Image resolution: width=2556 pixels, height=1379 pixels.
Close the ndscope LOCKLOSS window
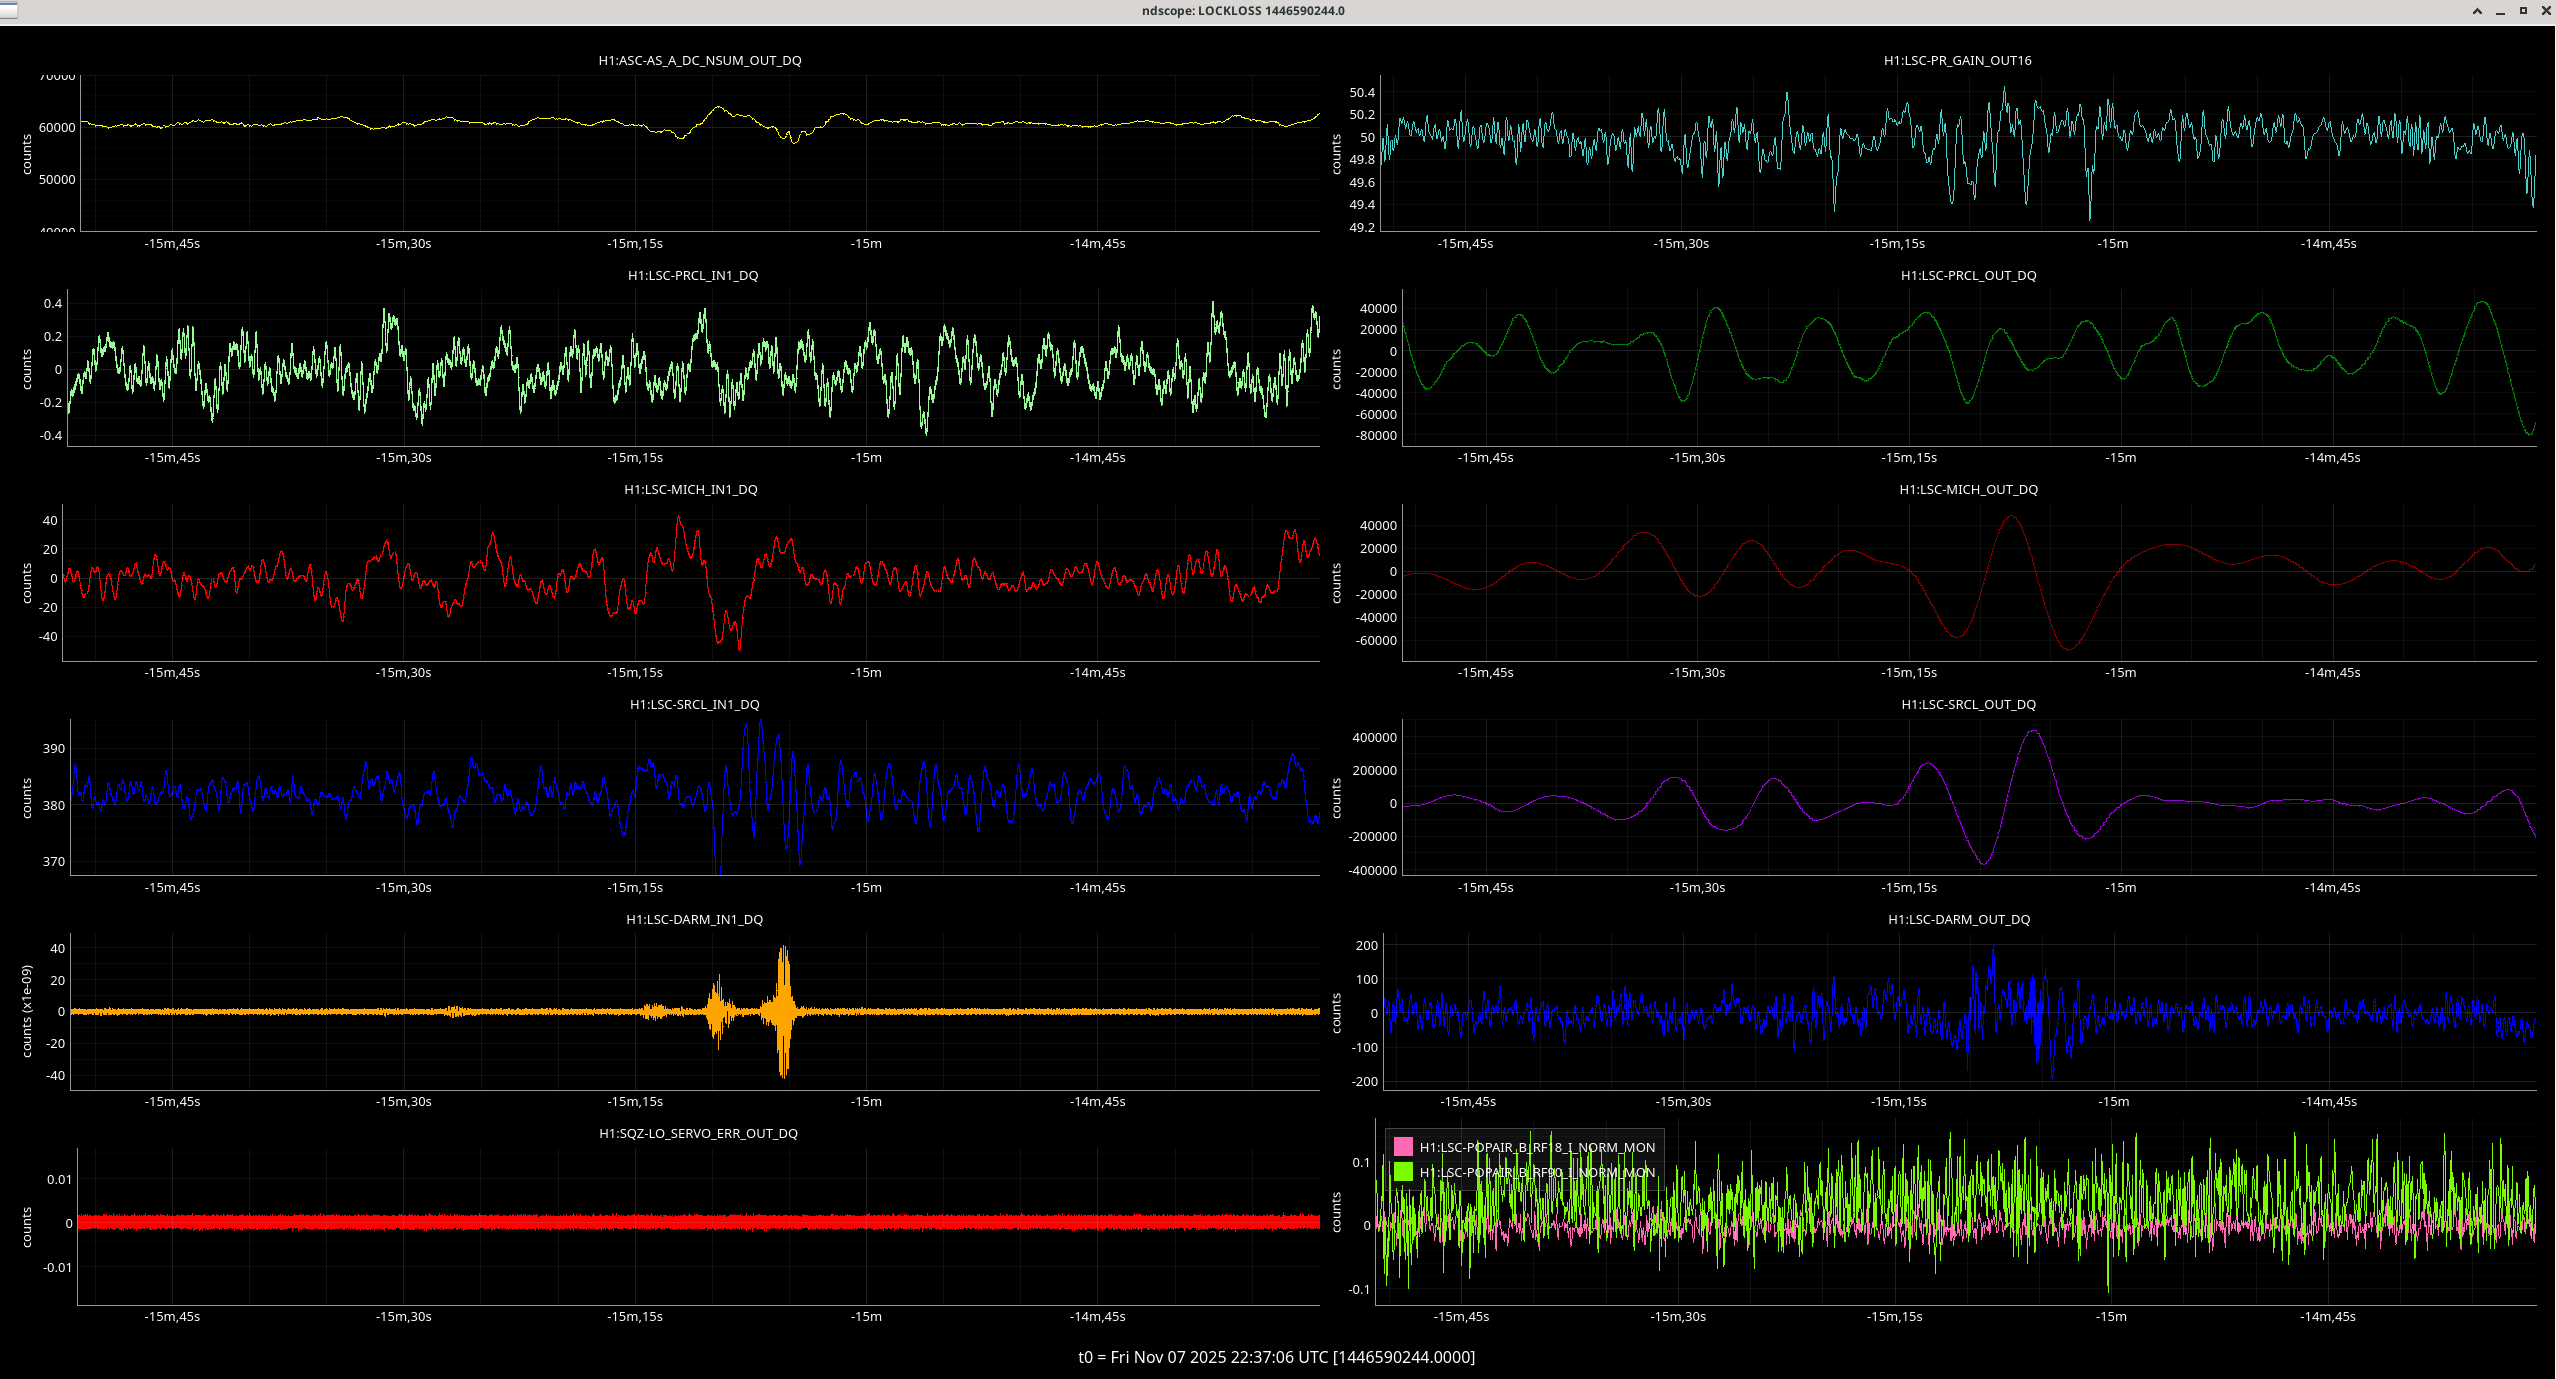point(2546,11)
